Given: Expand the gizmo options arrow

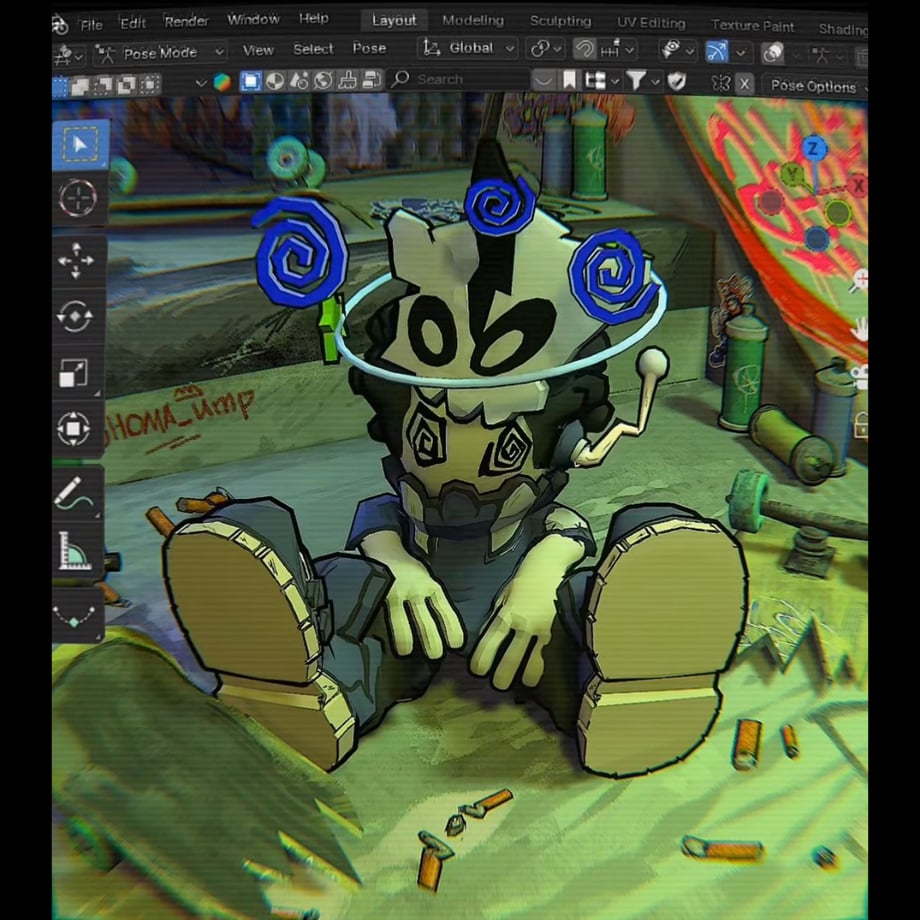Looking at the screenshot, I should (x=741, y=53).
